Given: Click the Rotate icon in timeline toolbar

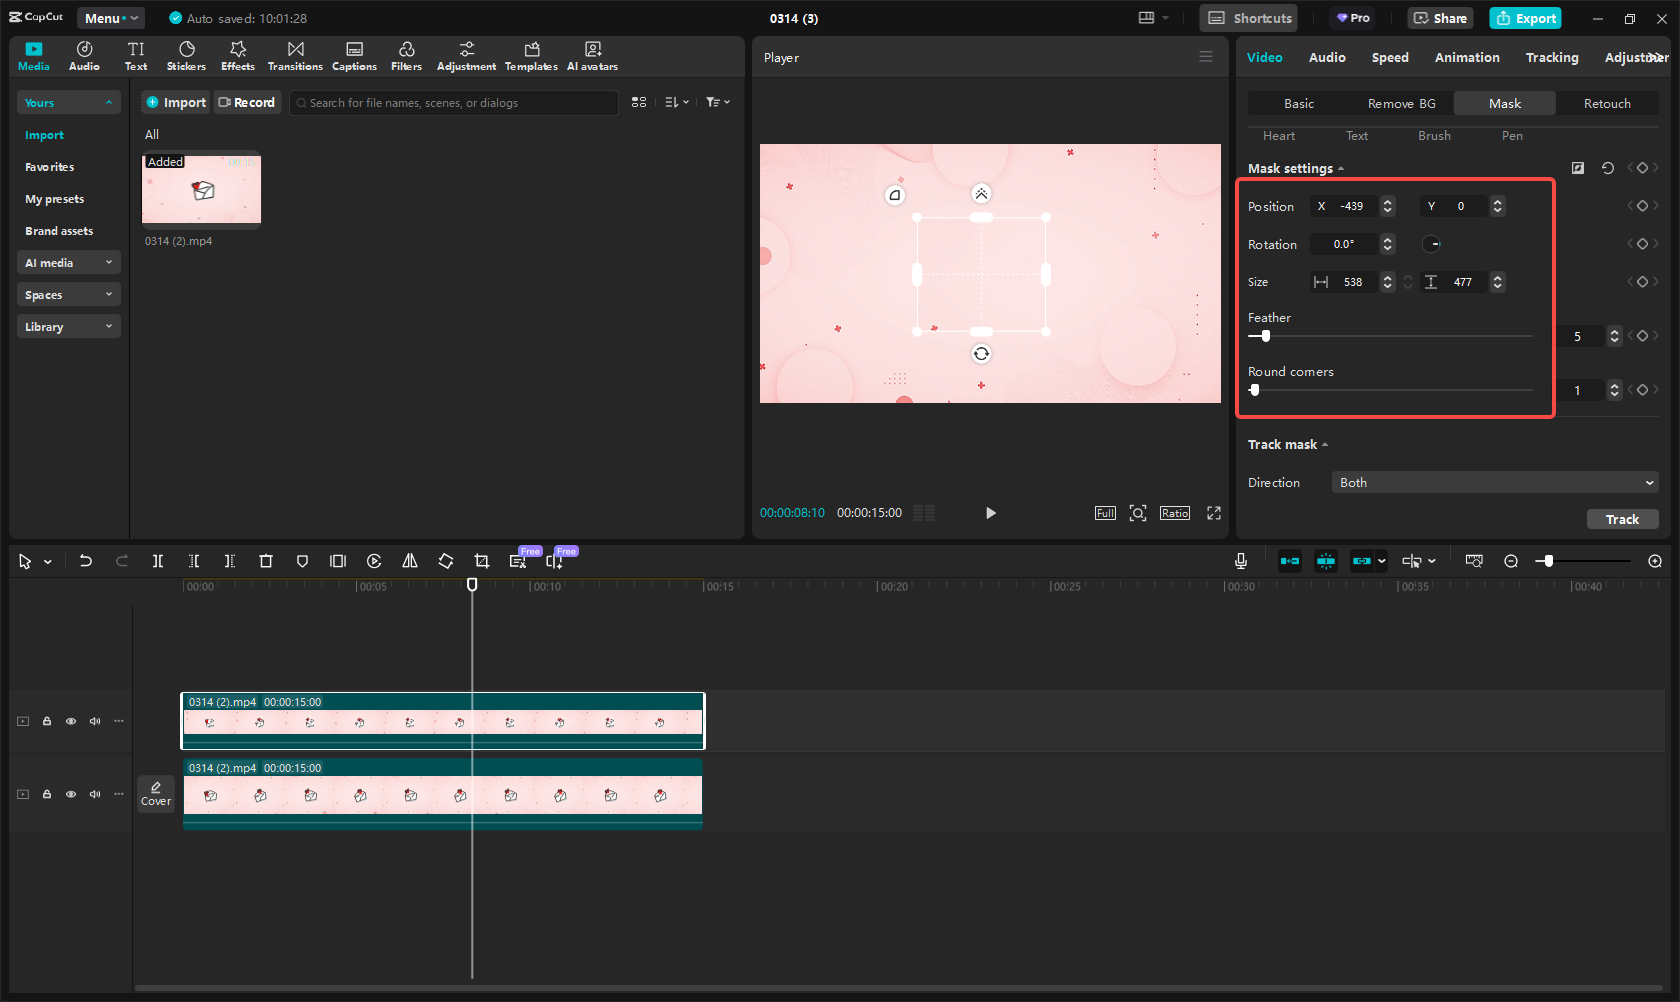Looking at the screenshot, I should [446, 561].
